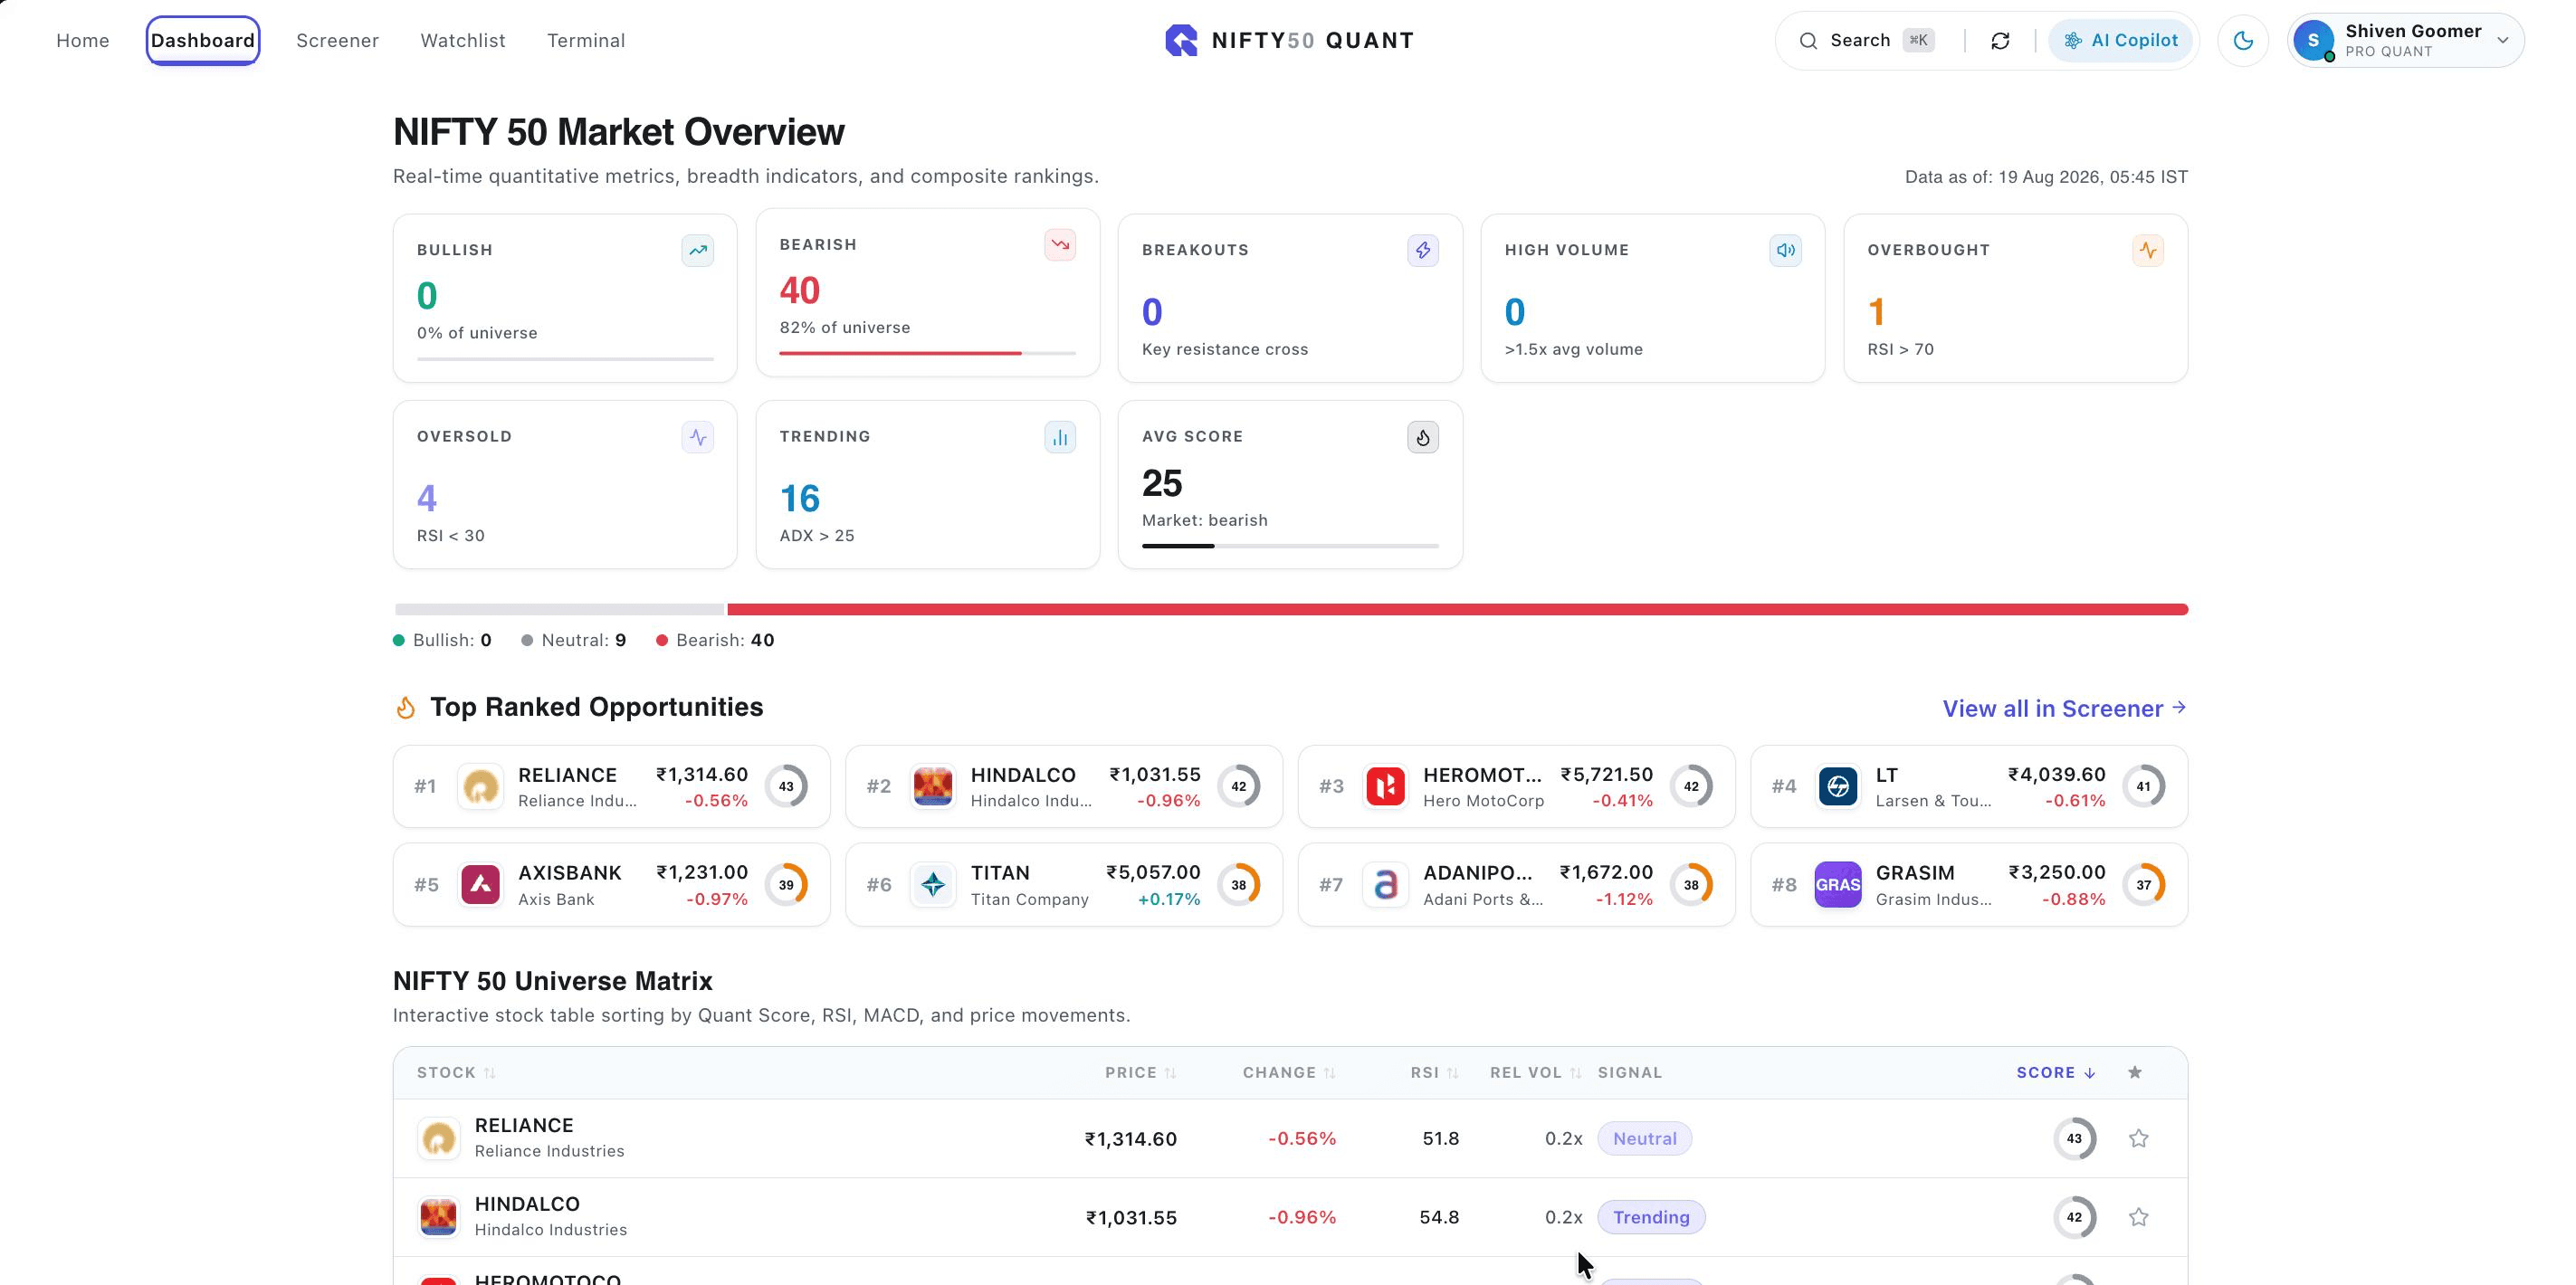
Task: Star RELIANCE row to watchlist
Action: tap(2138, 1139)
